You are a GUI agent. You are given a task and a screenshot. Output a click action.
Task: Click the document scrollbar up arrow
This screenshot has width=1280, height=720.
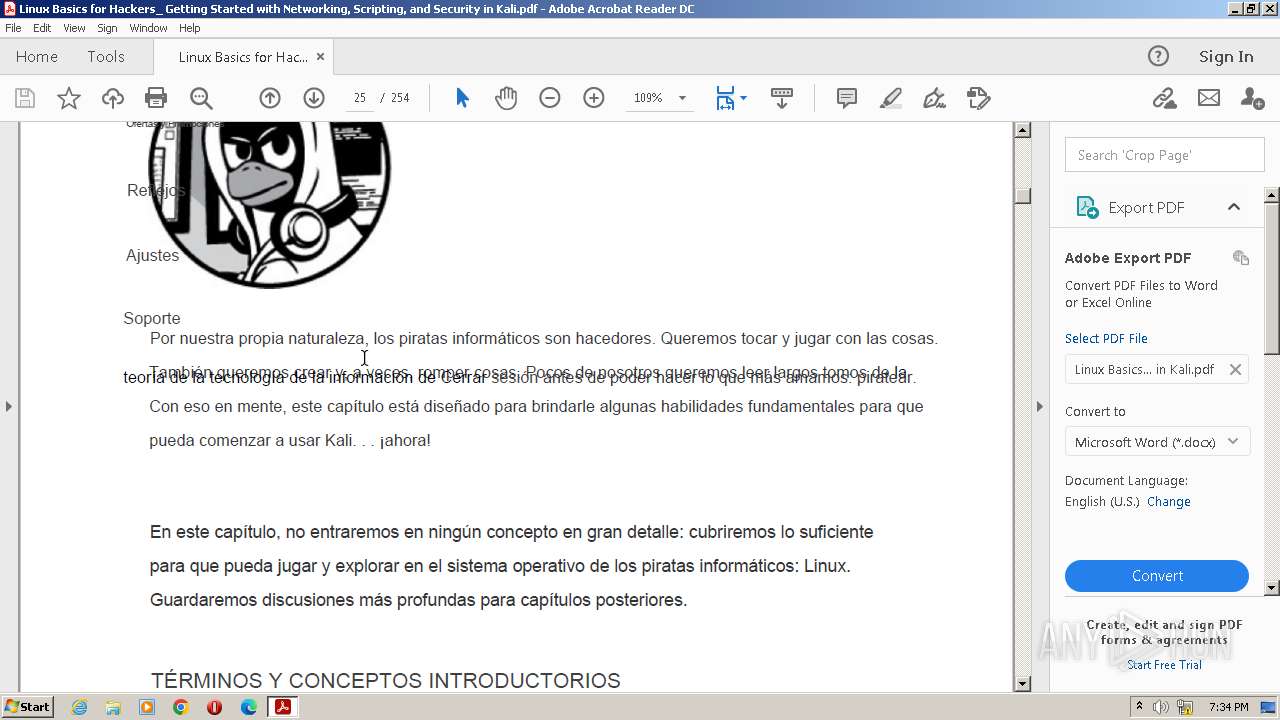click(1022, 130)
